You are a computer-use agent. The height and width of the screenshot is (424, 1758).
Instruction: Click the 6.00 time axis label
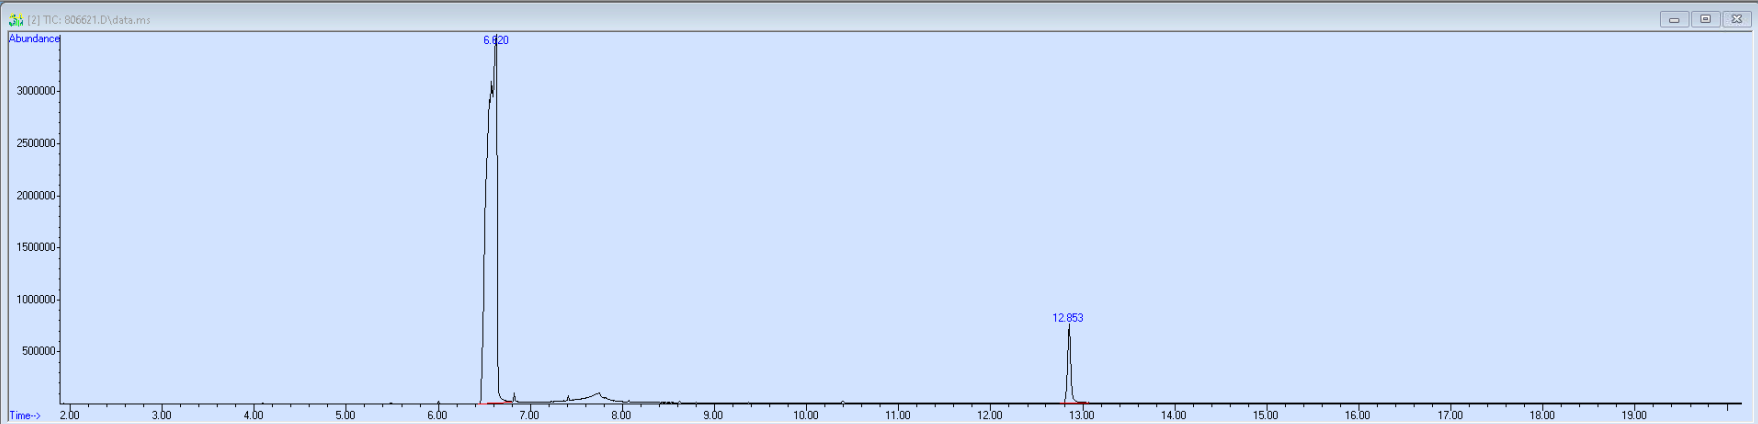438,415
